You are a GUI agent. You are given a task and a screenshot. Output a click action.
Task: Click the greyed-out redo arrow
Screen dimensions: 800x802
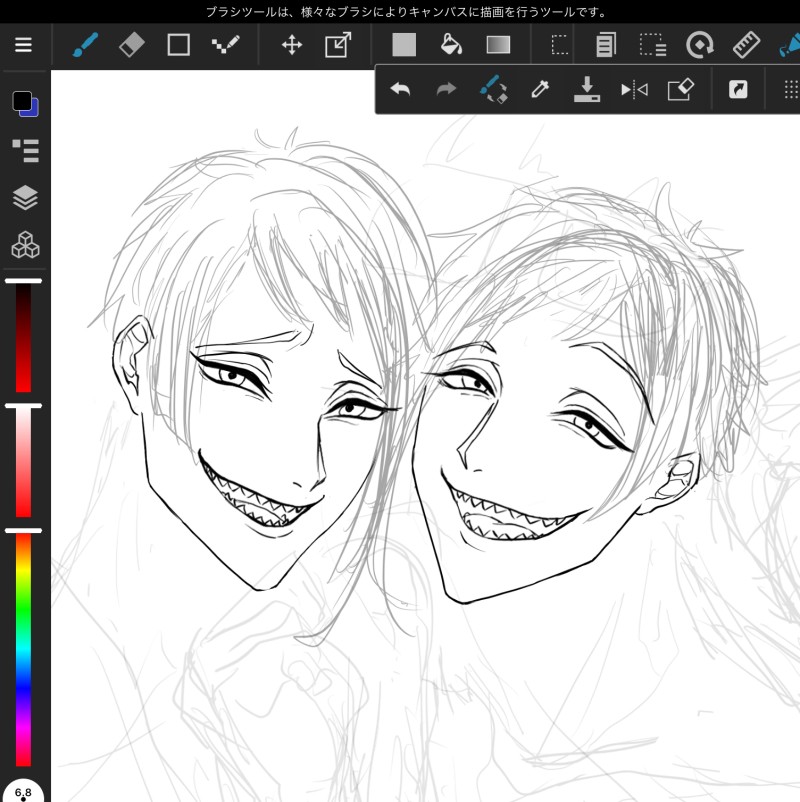[446, 90]
